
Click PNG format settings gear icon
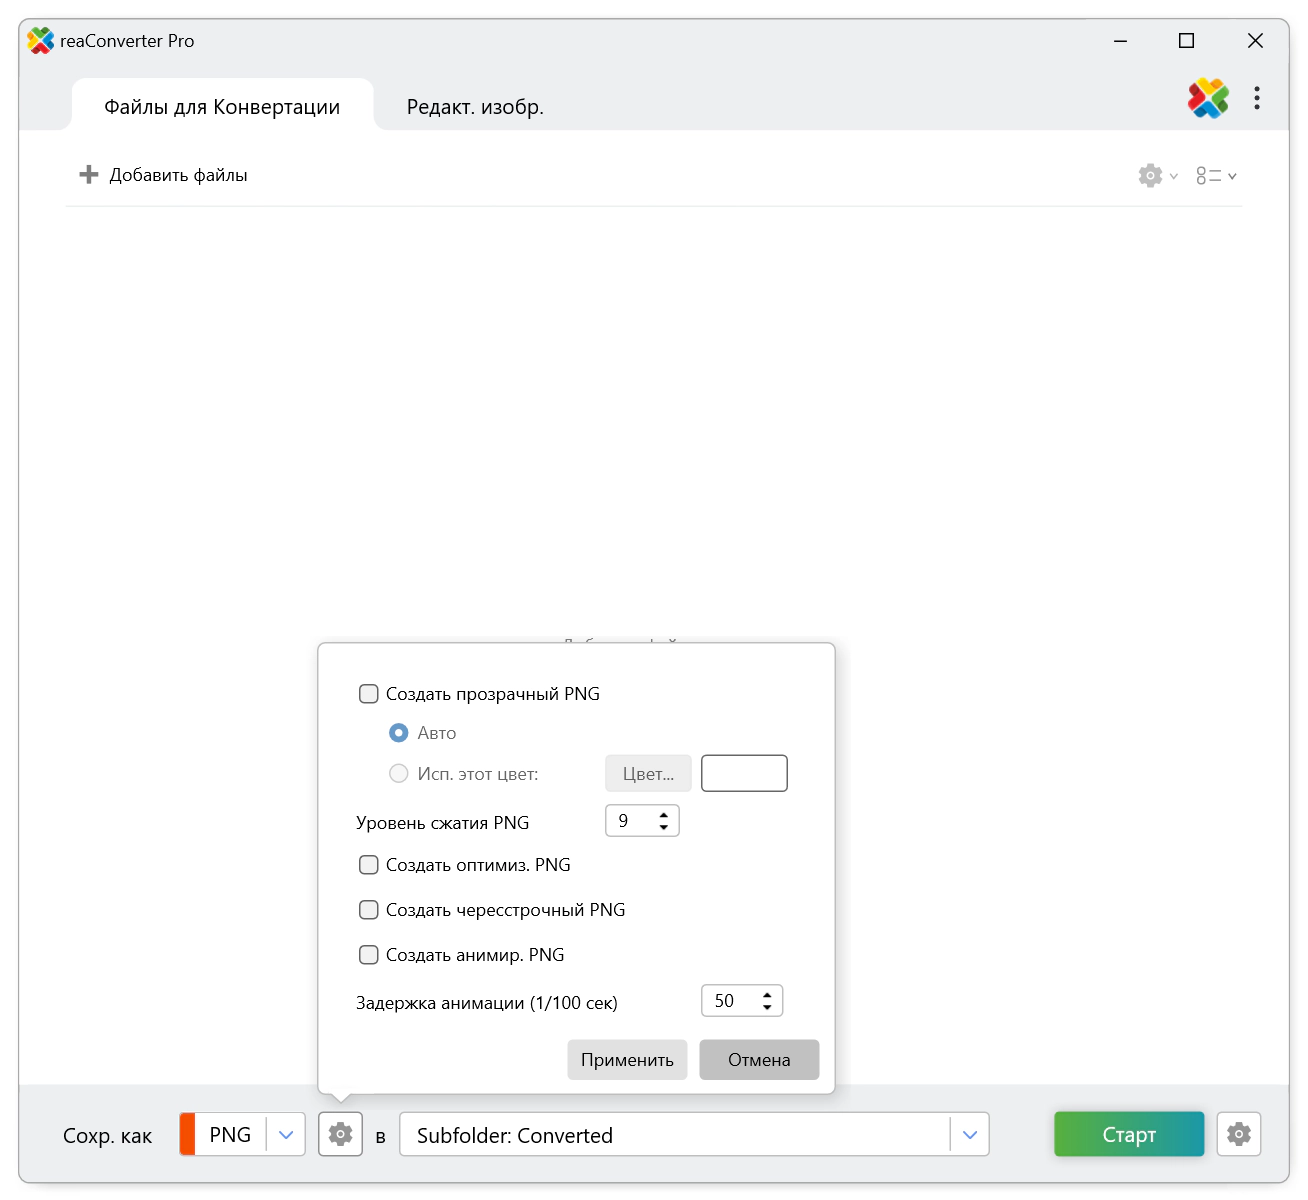(x=340, y=1134)
